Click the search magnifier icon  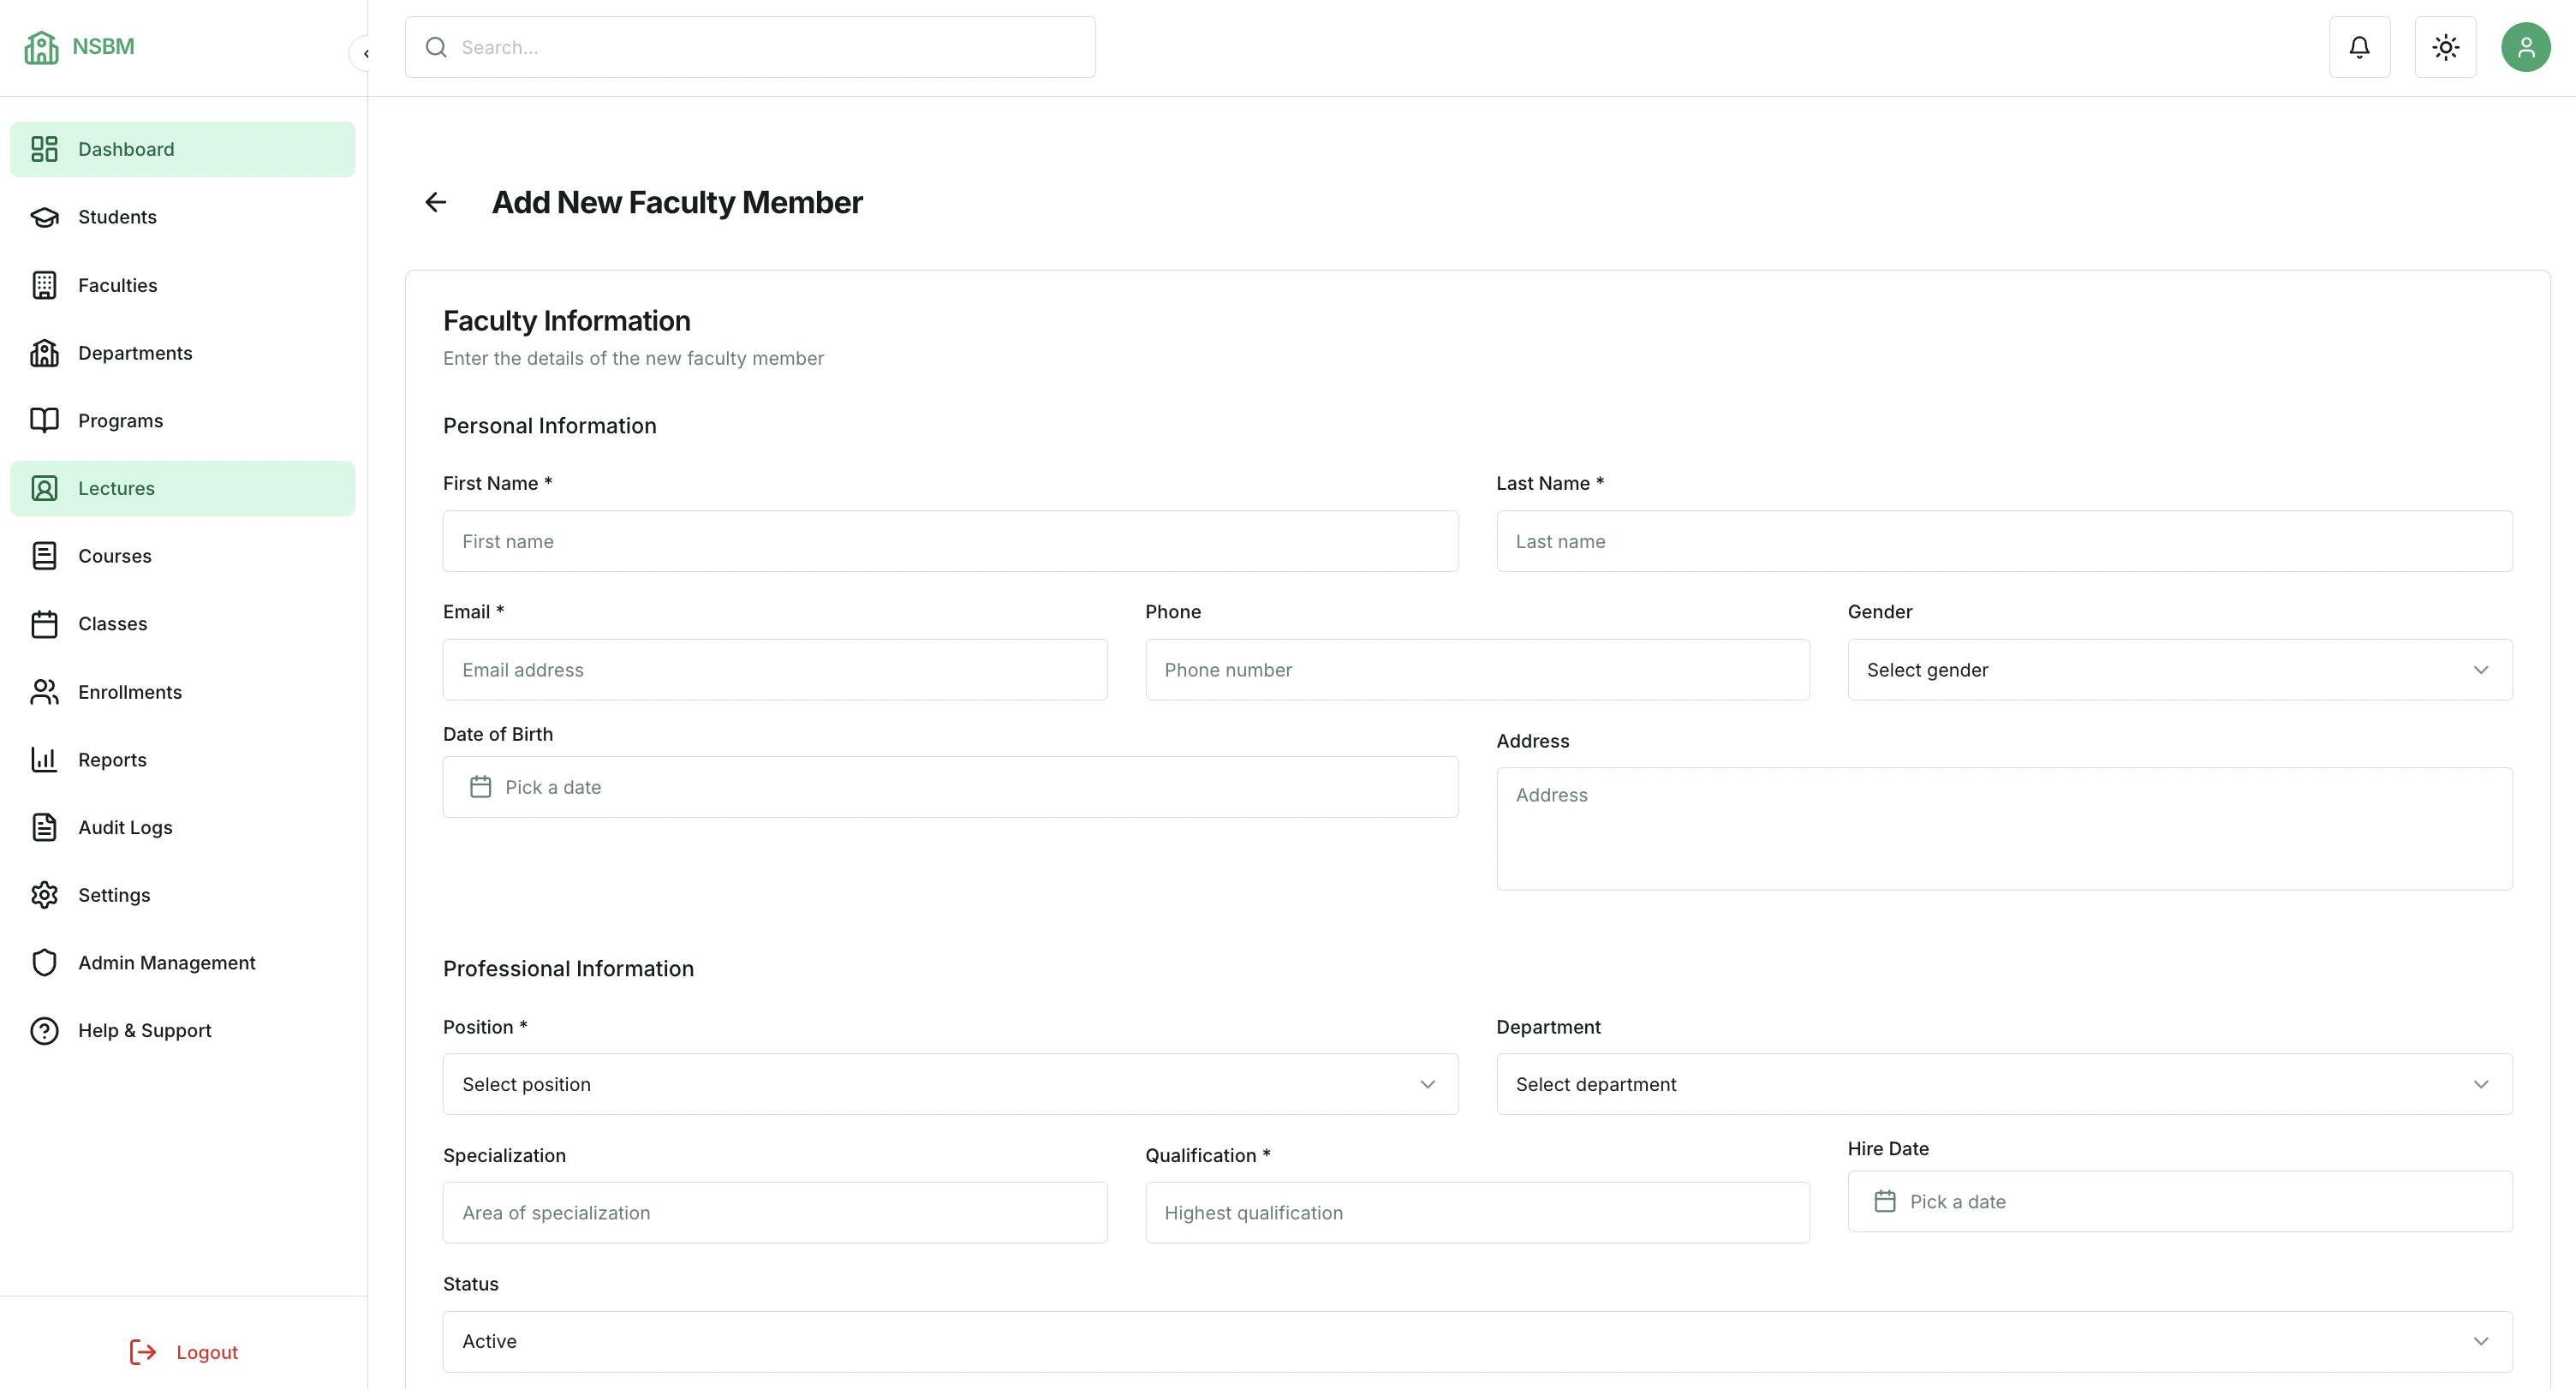(436, 47)
